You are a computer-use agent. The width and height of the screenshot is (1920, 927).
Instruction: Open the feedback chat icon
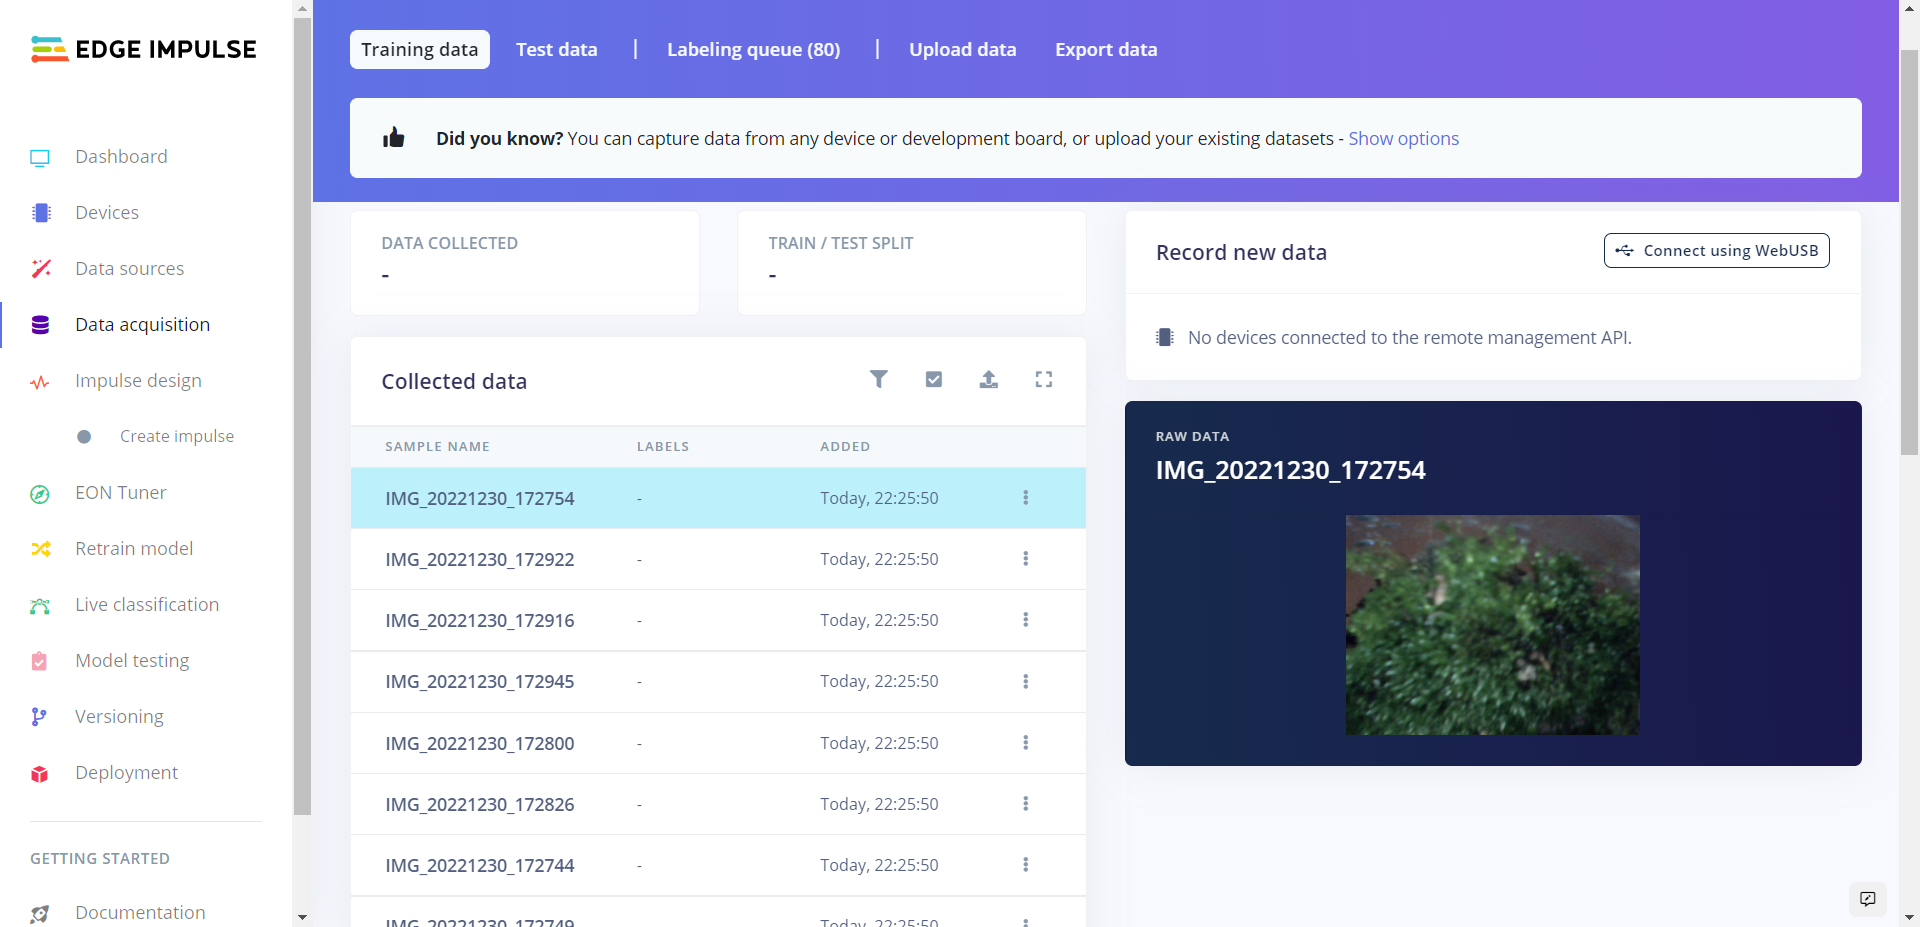(1868, 899)
